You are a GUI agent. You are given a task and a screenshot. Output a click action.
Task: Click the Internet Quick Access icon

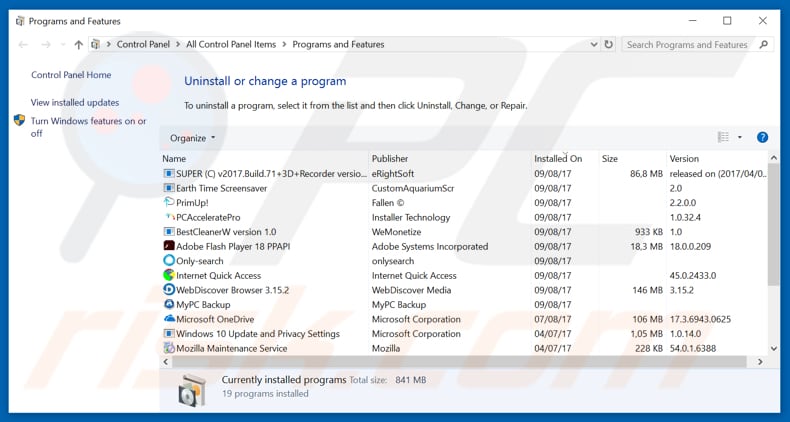click(x=169, y=275)
